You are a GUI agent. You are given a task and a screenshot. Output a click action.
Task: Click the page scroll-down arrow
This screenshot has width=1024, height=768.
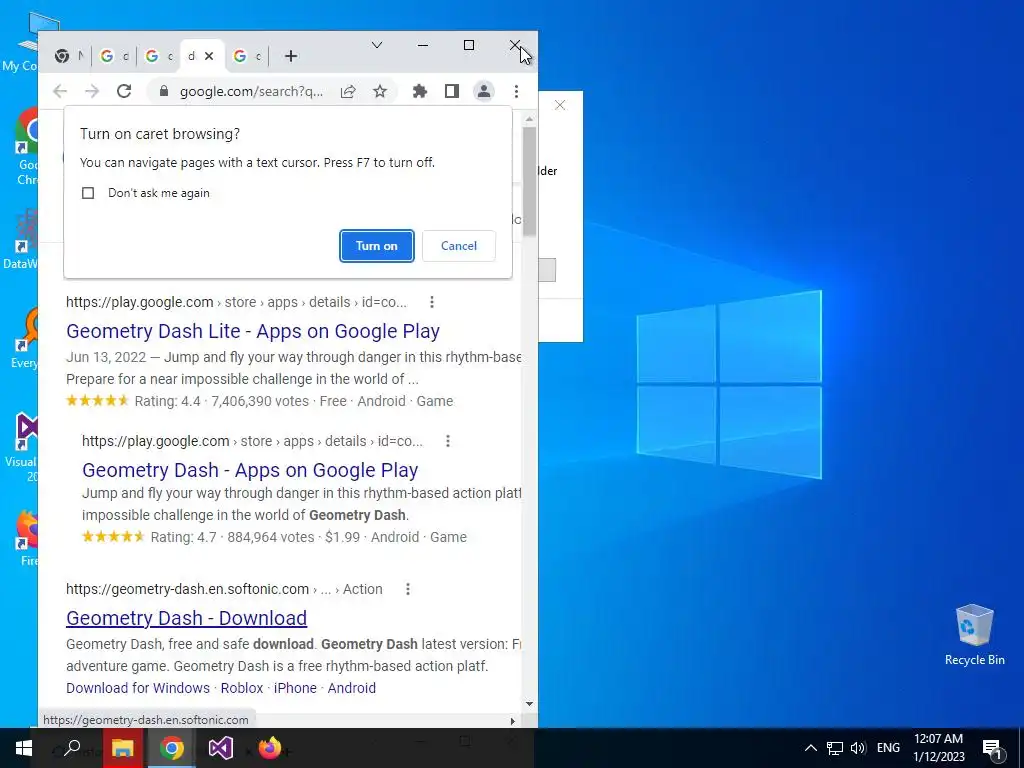[529, 704]
